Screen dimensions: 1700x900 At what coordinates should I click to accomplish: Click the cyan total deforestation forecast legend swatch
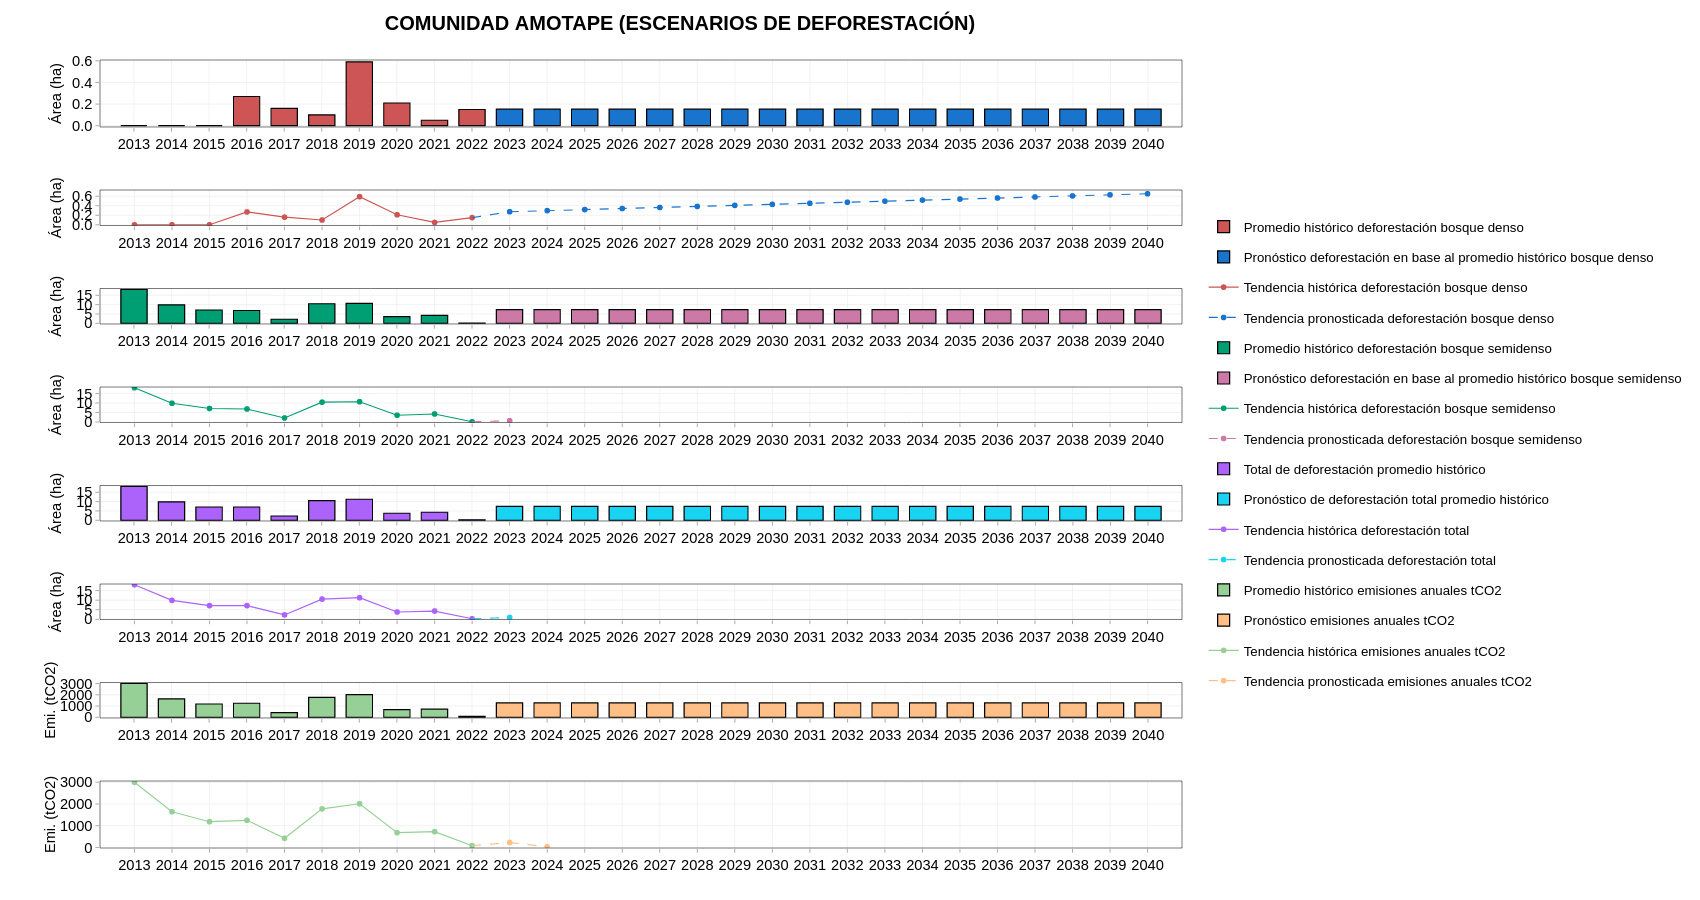point(1223,499)
